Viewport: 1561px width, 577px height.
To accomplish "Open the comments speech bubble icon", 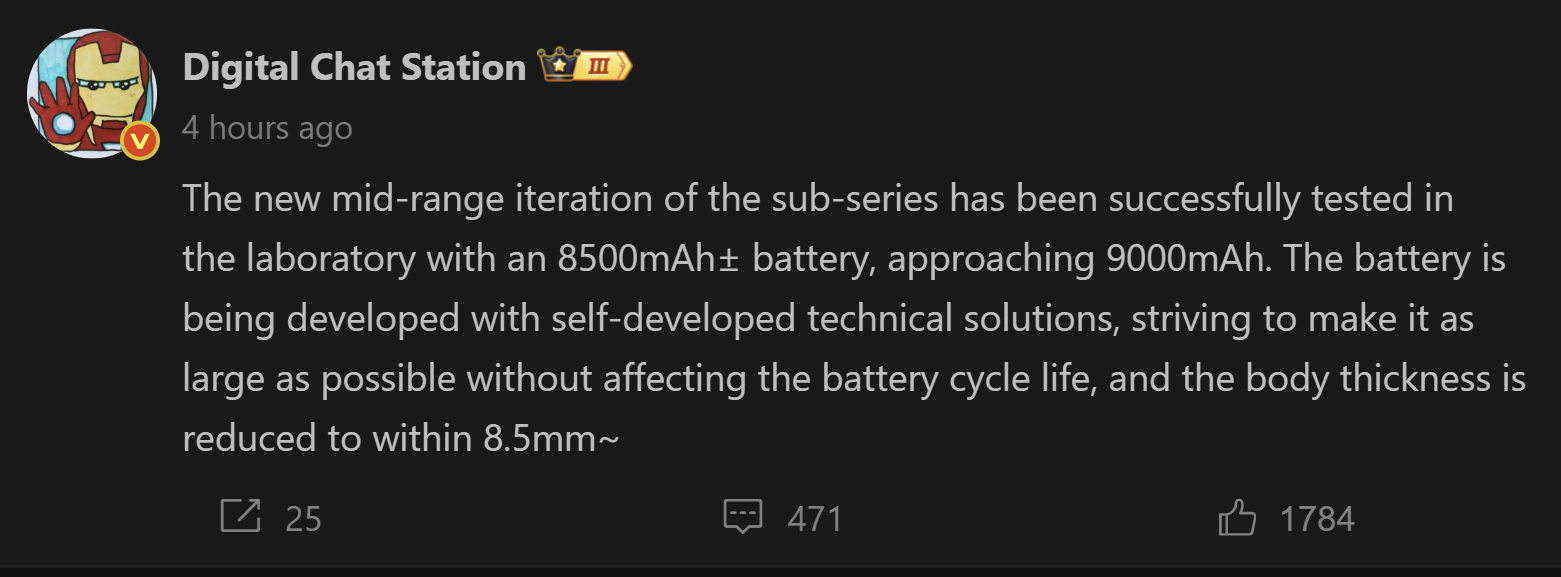I will click(742, 516).
